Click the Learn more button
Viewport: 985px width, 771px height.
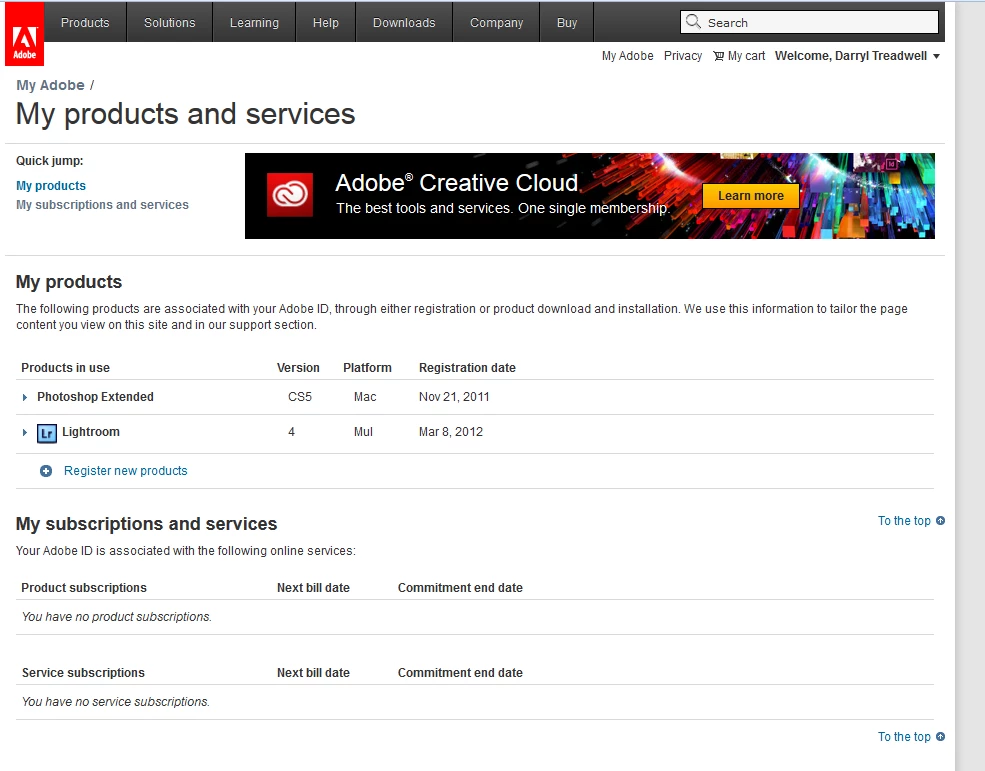[751, 195]
